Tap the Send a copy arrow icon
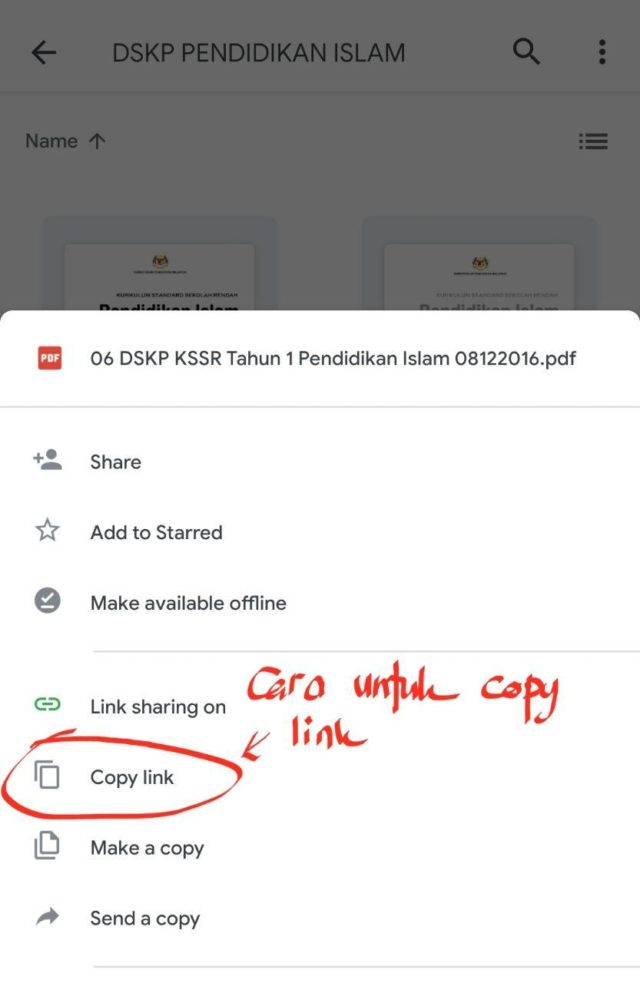This screenshot has width=640, height=983. pyautogui.click(x=48, y=917)
